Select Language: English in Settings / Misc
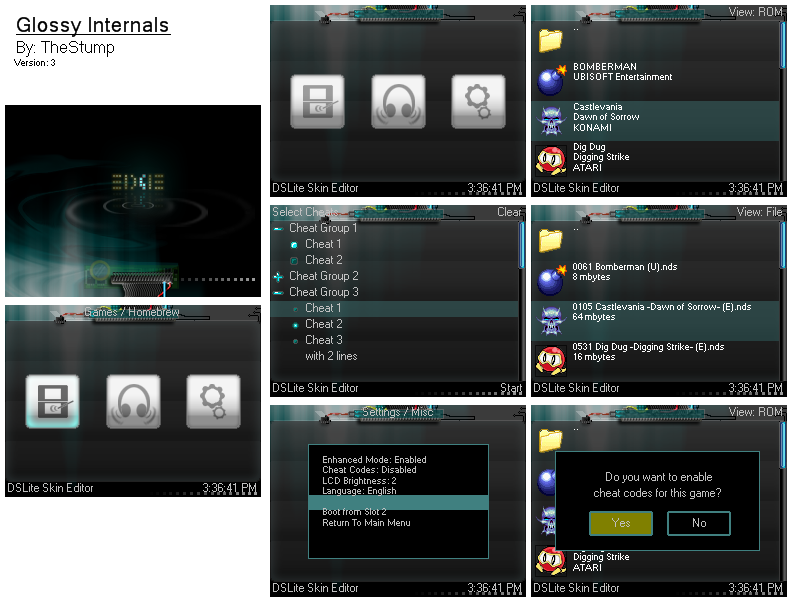792x602 pixels. [359, 491]
